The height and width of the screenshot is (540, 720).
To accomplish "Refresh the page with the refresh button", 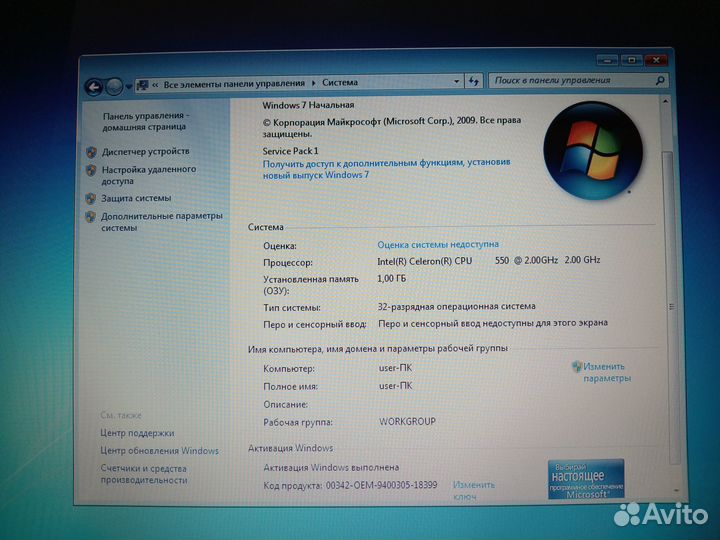I will (x=473, y=81).
